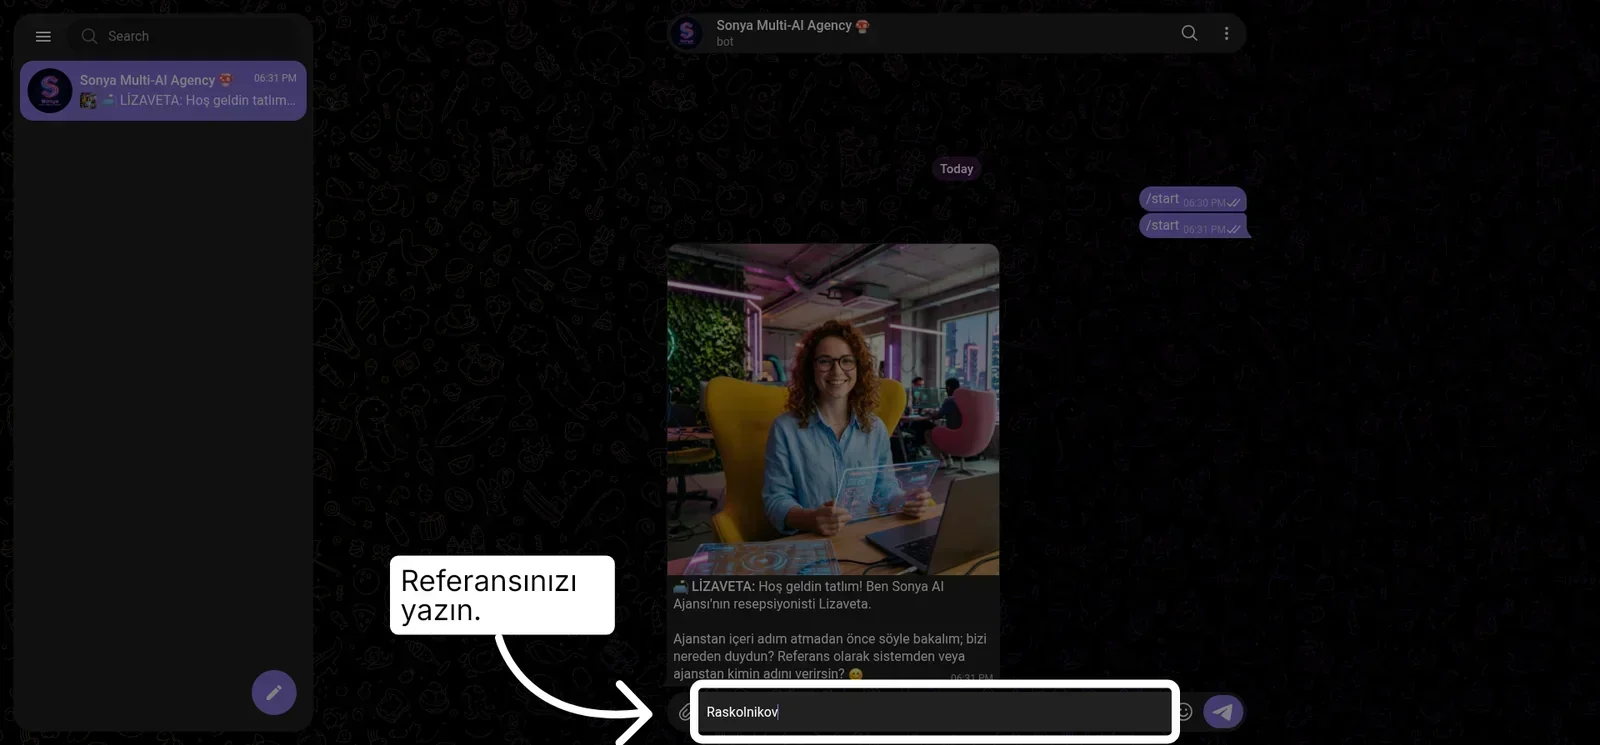Open the three-dot more options menu
1600x745 pixels.
[1227, 33]
